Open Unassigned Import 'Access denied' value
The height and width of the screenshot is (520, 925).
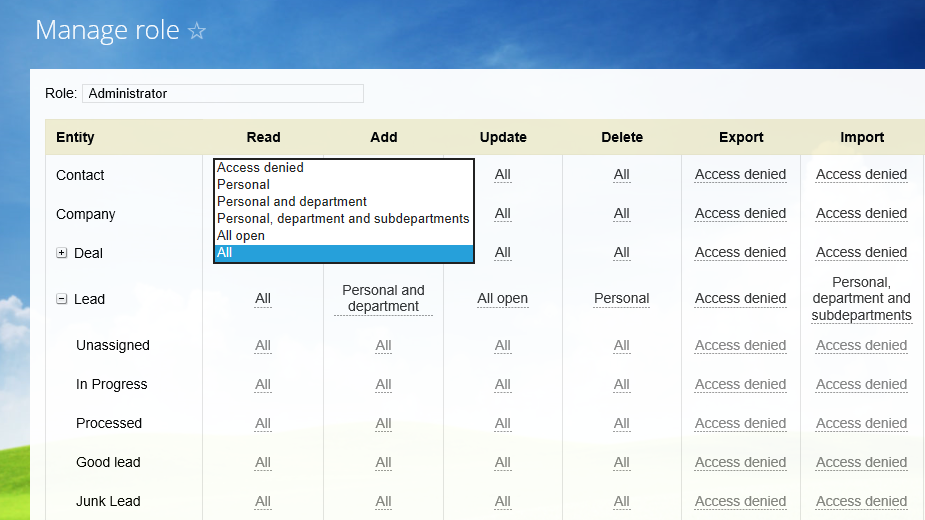pos(861,345)
